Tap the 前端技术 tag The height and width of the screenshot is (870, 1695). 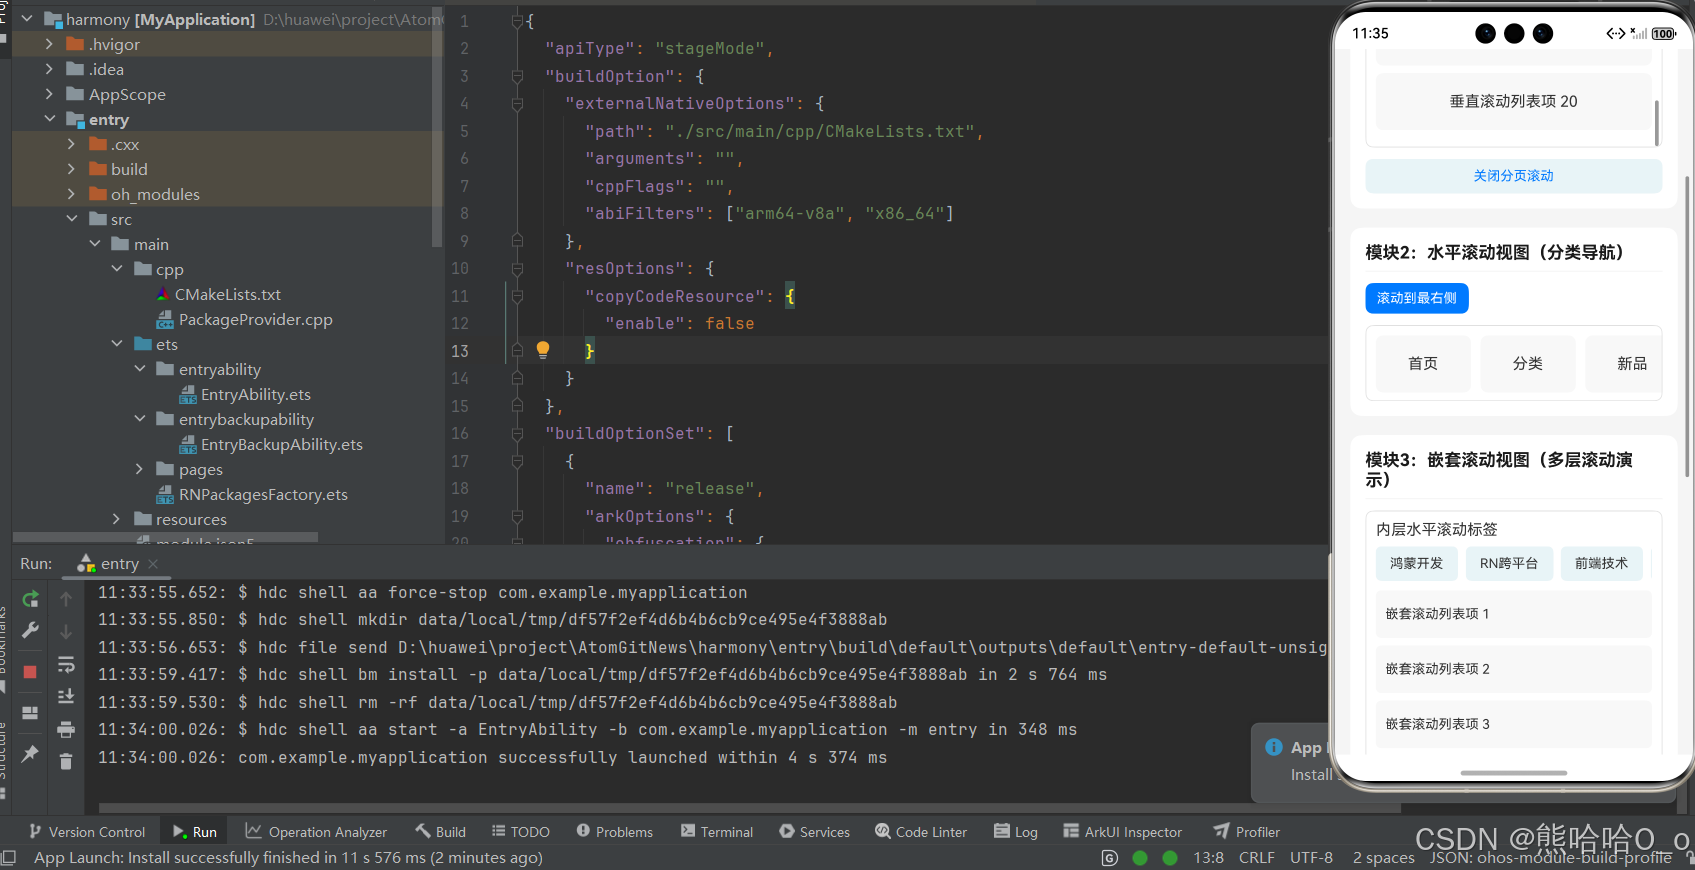point(1601,564)
